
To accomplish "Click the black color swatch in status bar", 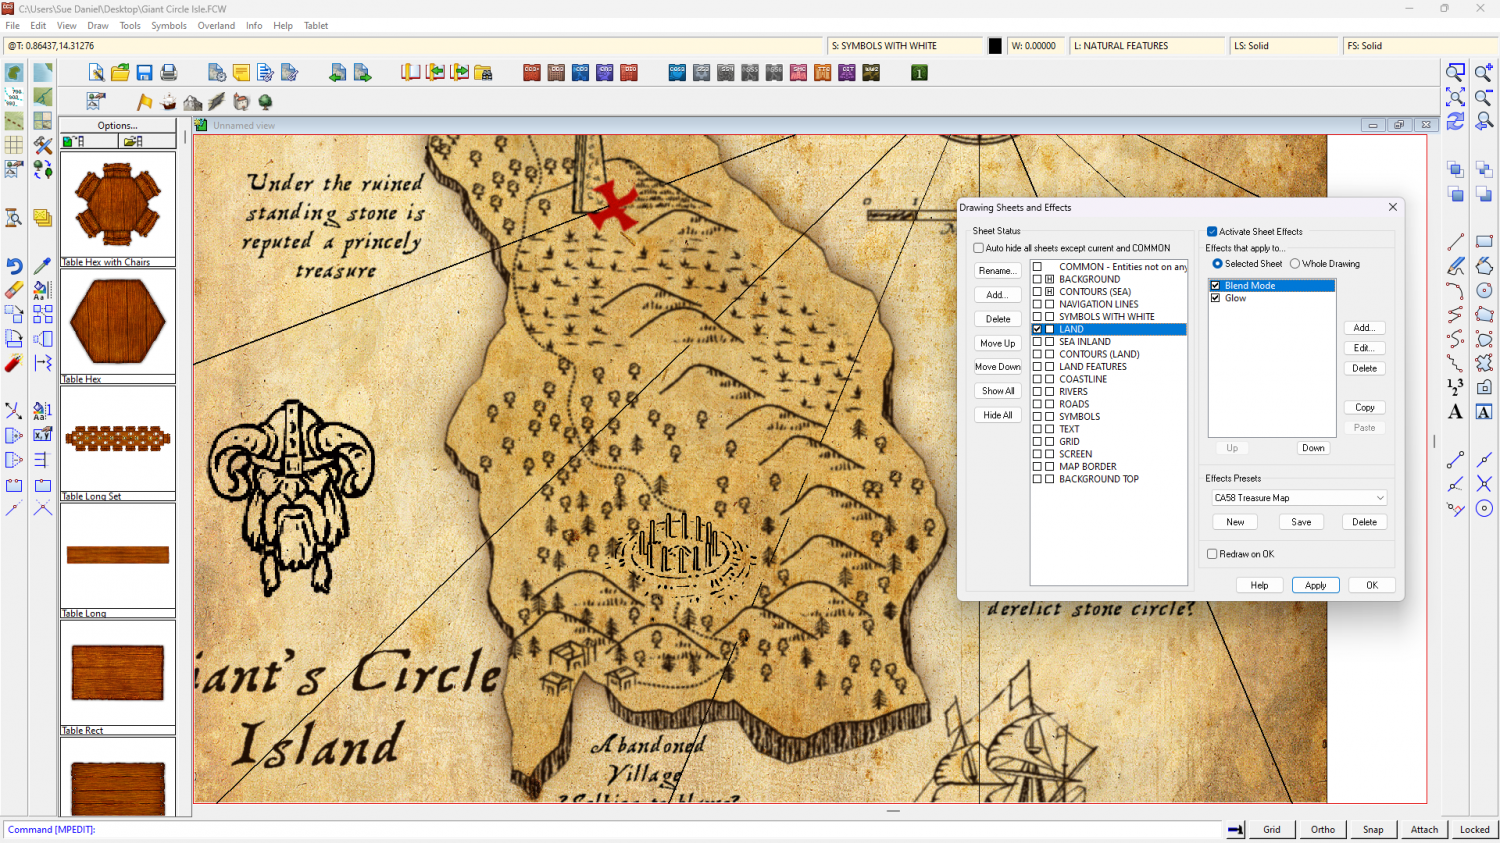I will click(x=995, y=46).
